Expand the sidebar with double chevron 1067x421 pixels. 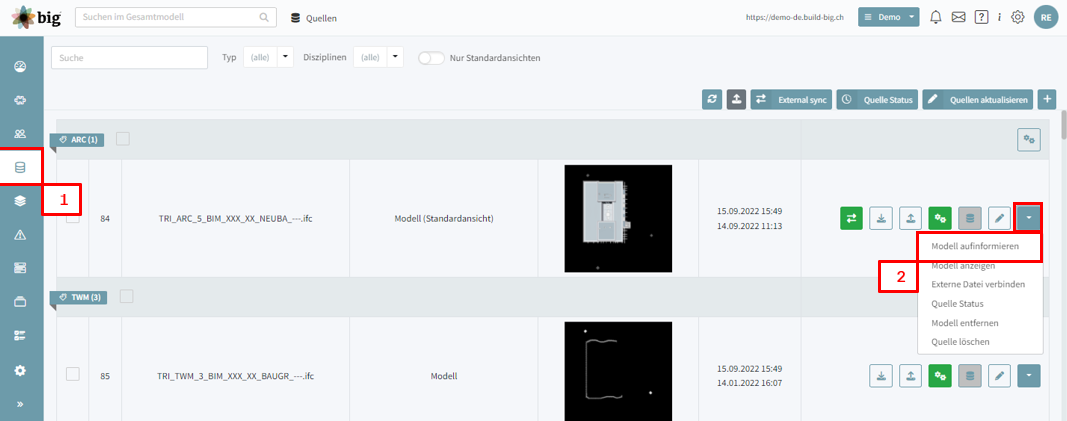point(20,405)
